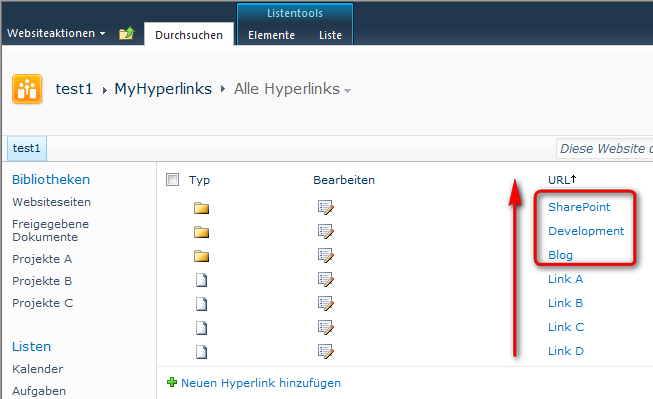Image resolution: width=653 pixels, height=399 pixels.
Task: Toggle the select-all checkbox beside Typ
Action: pyautogui.click(x=172, y=180)
